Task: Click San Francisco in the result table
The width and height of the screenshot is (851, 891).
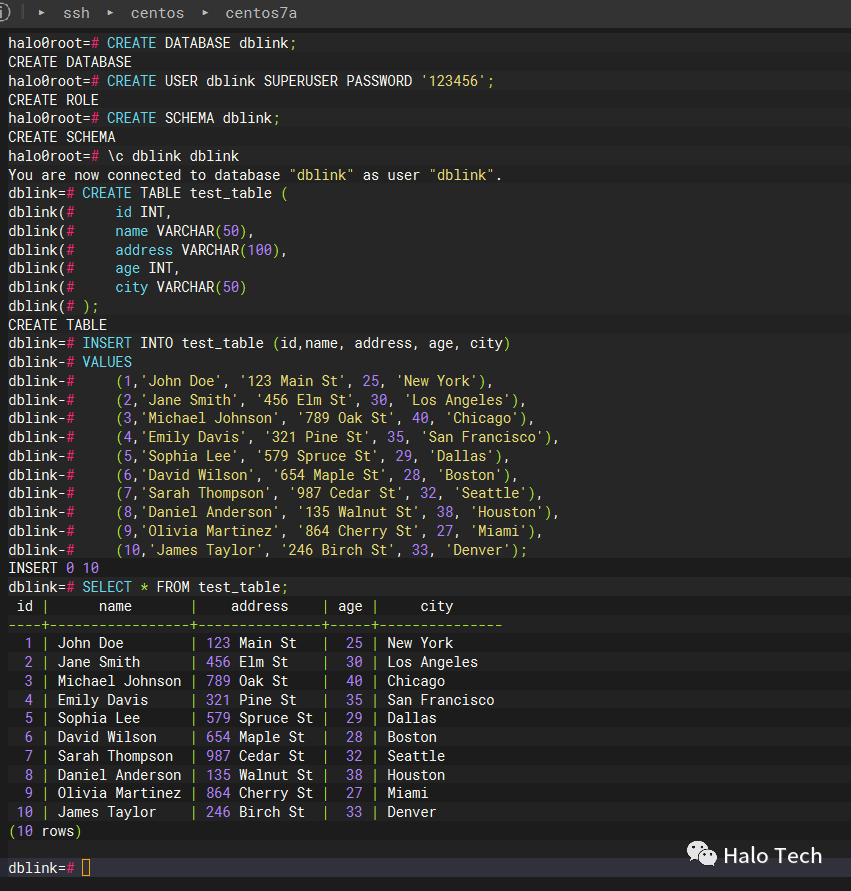Action: pyautogui.click(x=440, y=700)
